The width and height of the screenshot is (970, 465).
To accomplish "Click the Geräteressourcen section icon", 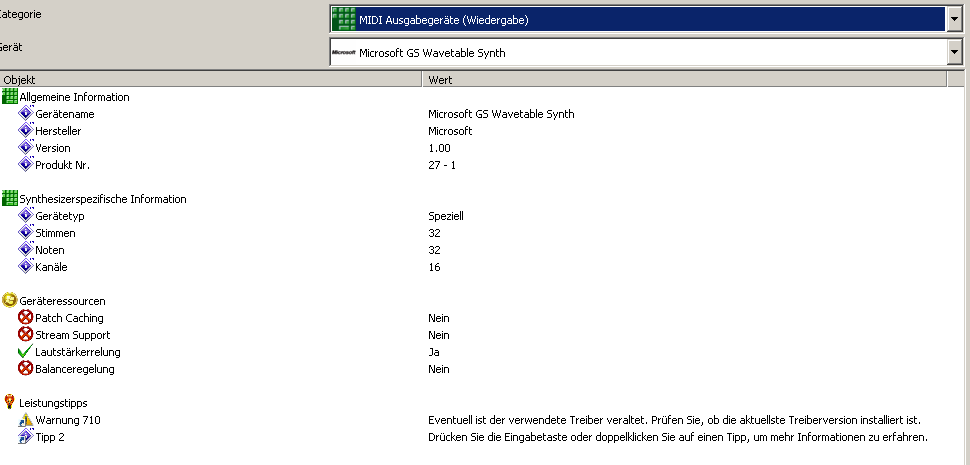I will tap(10, 300).
